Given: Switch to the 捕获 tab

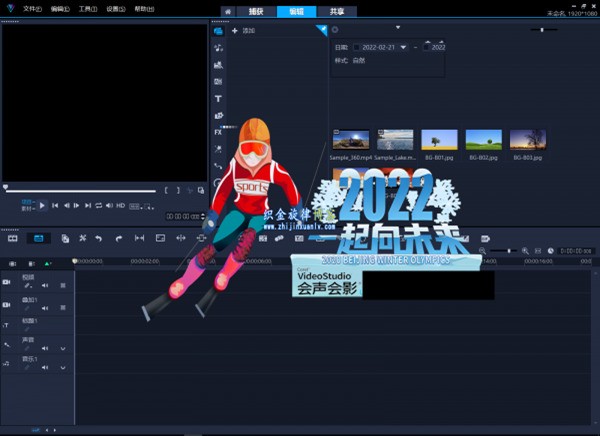Looking at the screenshot, I should click(x=256, y=11).
